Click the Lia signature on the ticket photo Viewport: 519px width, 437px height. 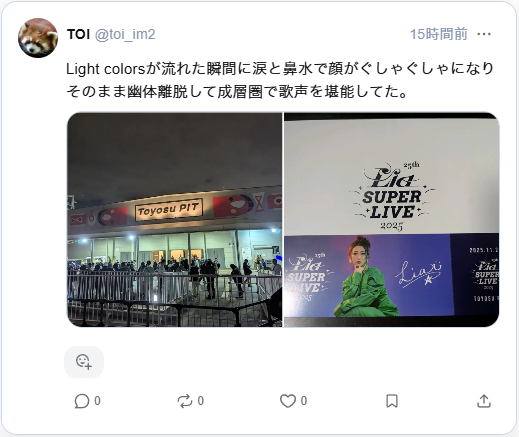pos(419,274)
